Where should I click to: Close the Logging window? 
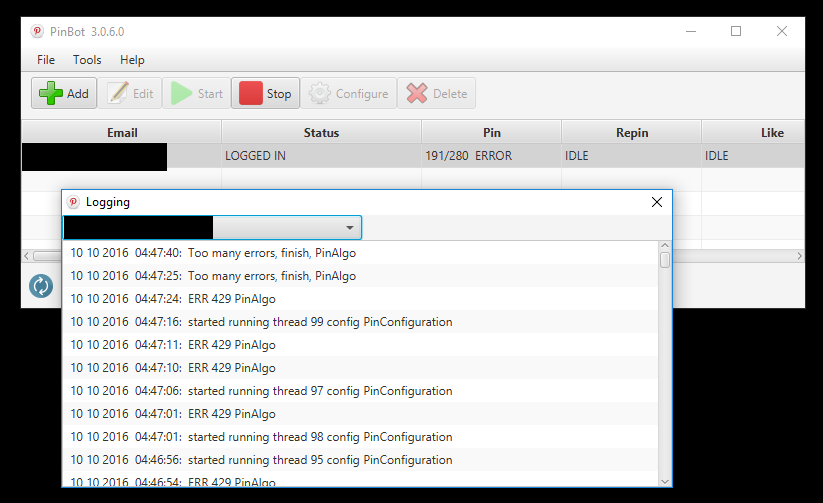coord(657,202)
